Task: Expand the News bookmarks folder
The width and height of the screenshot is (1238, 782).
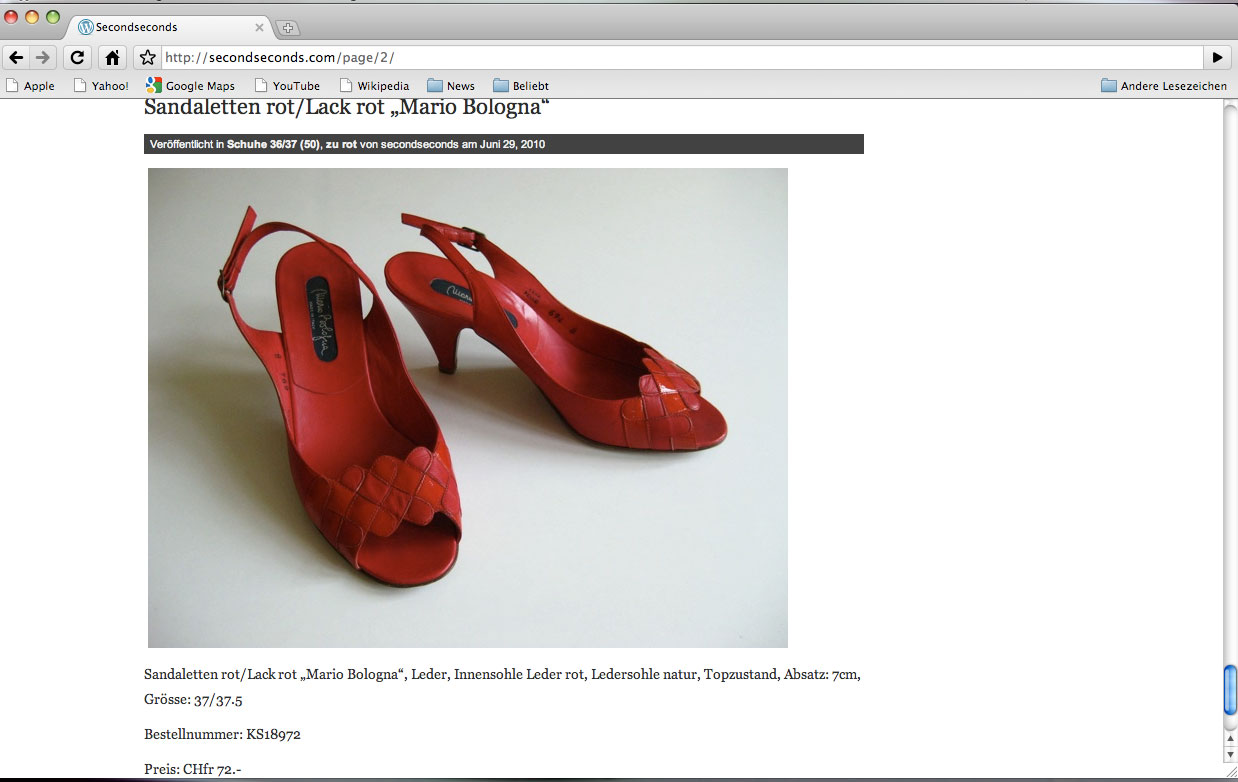Action: [451, 86]
